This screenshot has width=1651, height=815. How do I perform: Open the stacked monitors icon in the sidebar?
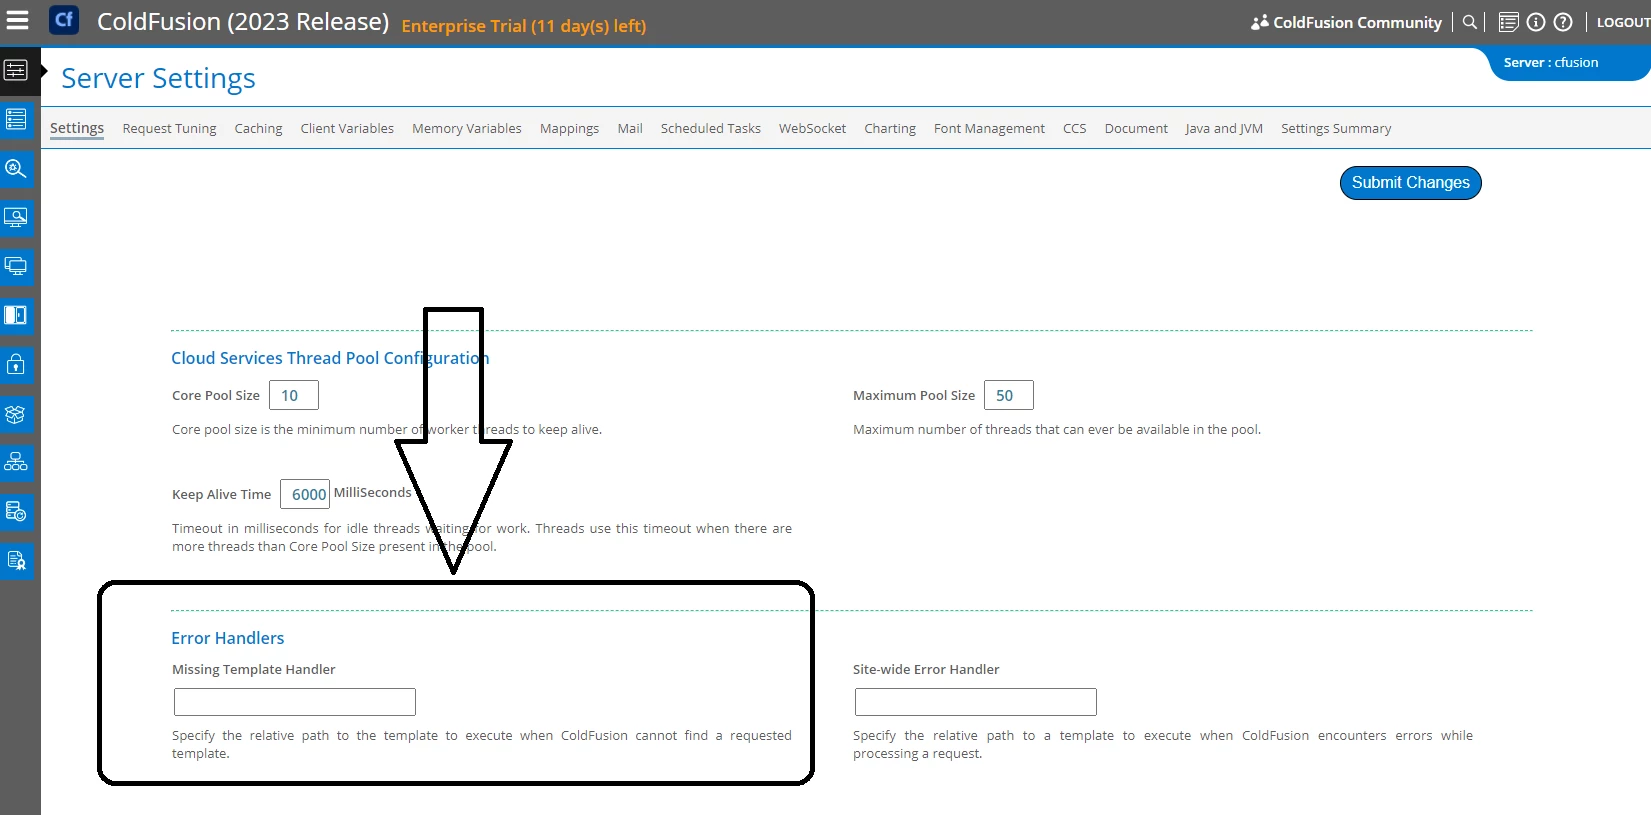pyautogui.click(x=16, y=266)
